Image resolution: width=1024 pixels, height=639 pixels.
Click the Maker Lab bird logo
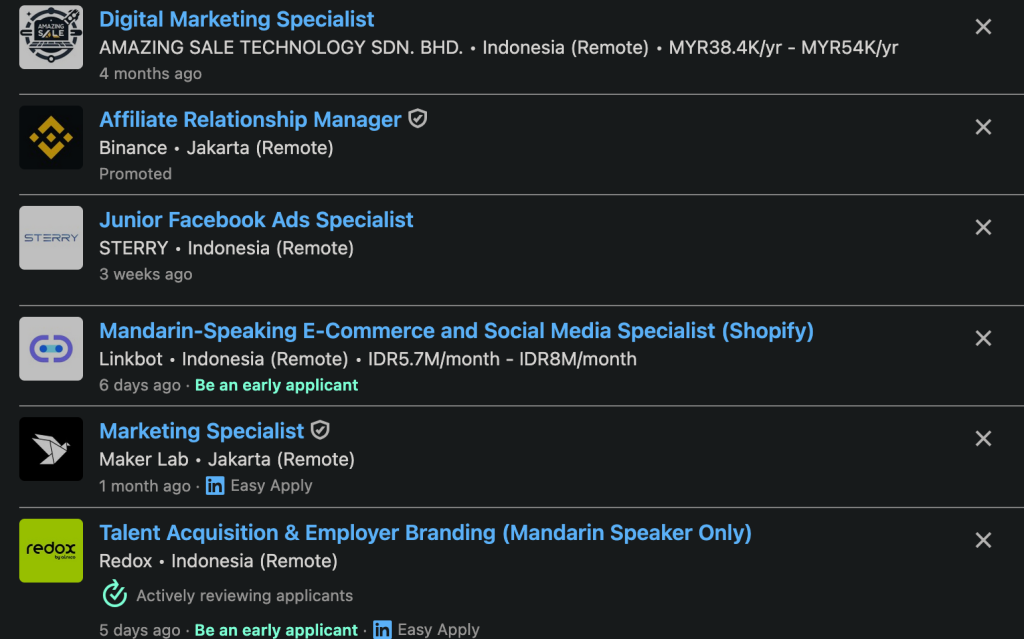point(51,449)
